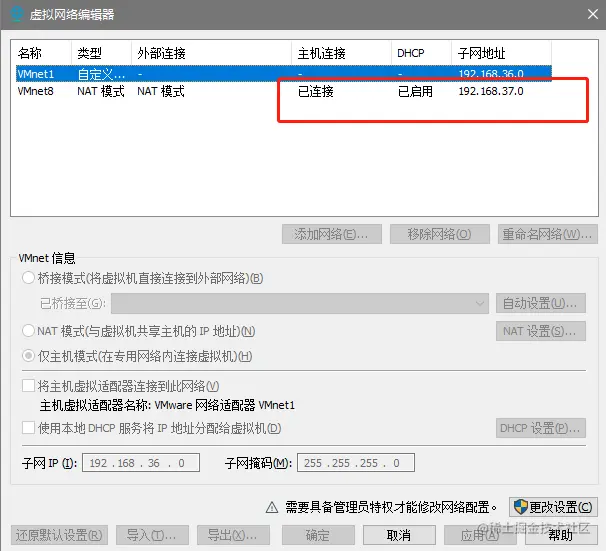Click the 子网掩码 input field
The width and height of the screenshot is (606, 551).
(x=356, y=463)
